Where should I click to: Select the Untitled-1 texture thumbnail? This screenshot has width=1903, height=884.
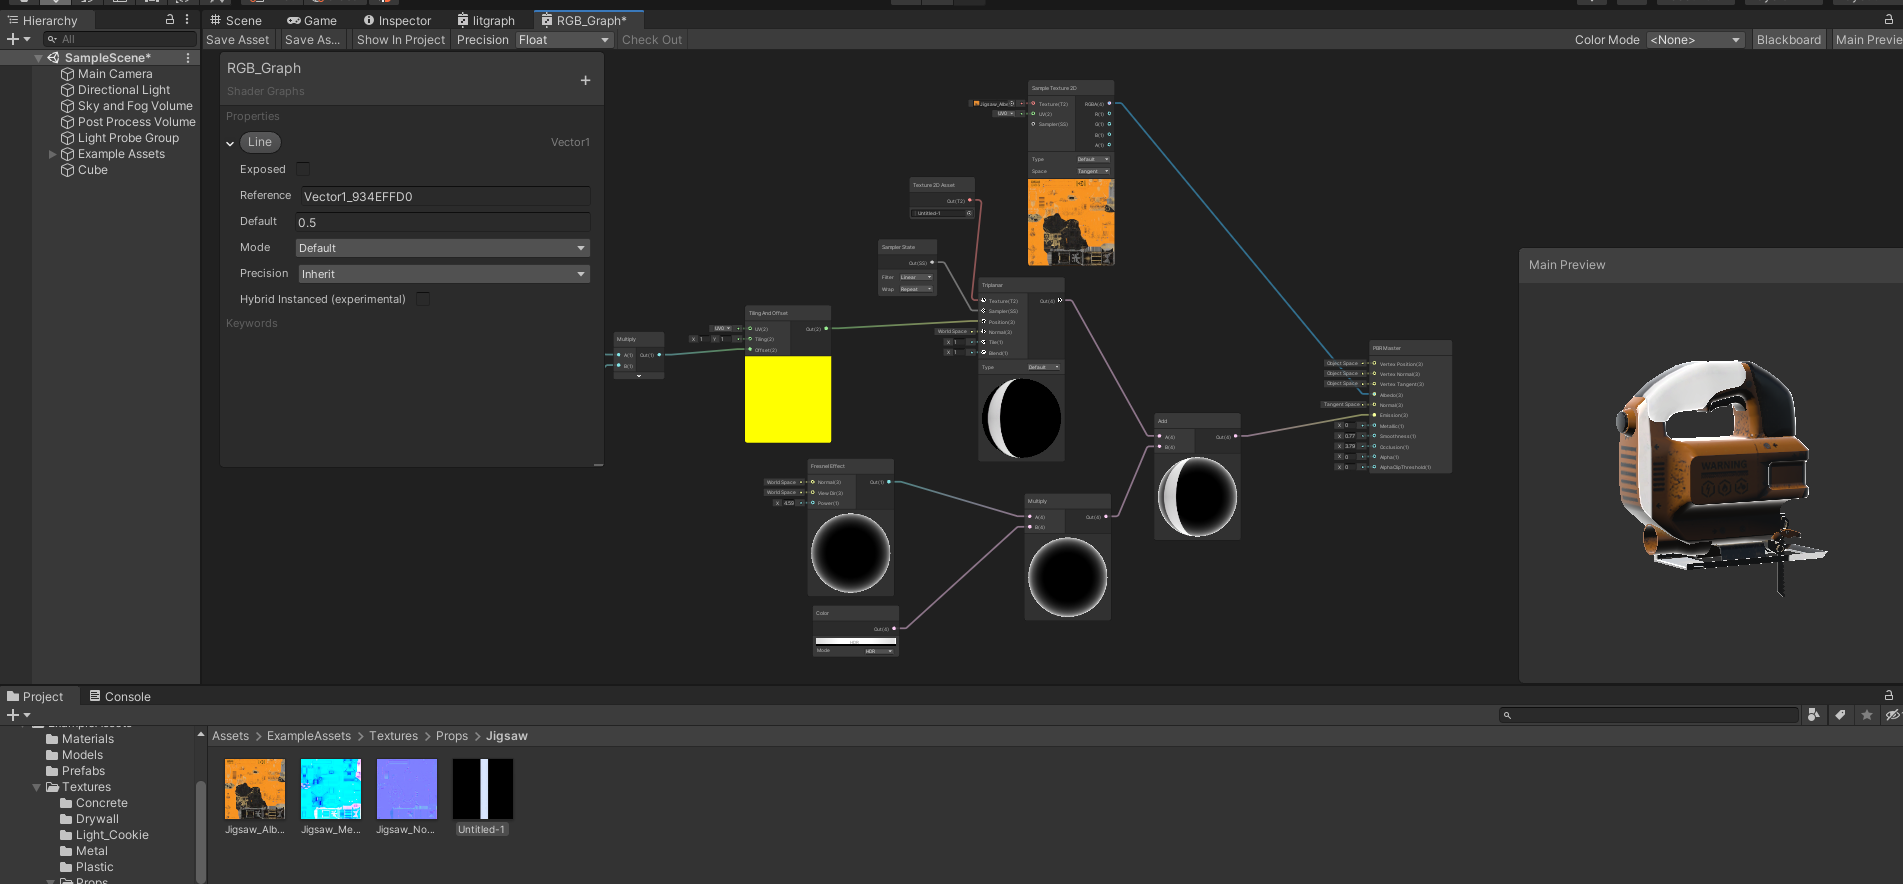click(x=483, y=789)
